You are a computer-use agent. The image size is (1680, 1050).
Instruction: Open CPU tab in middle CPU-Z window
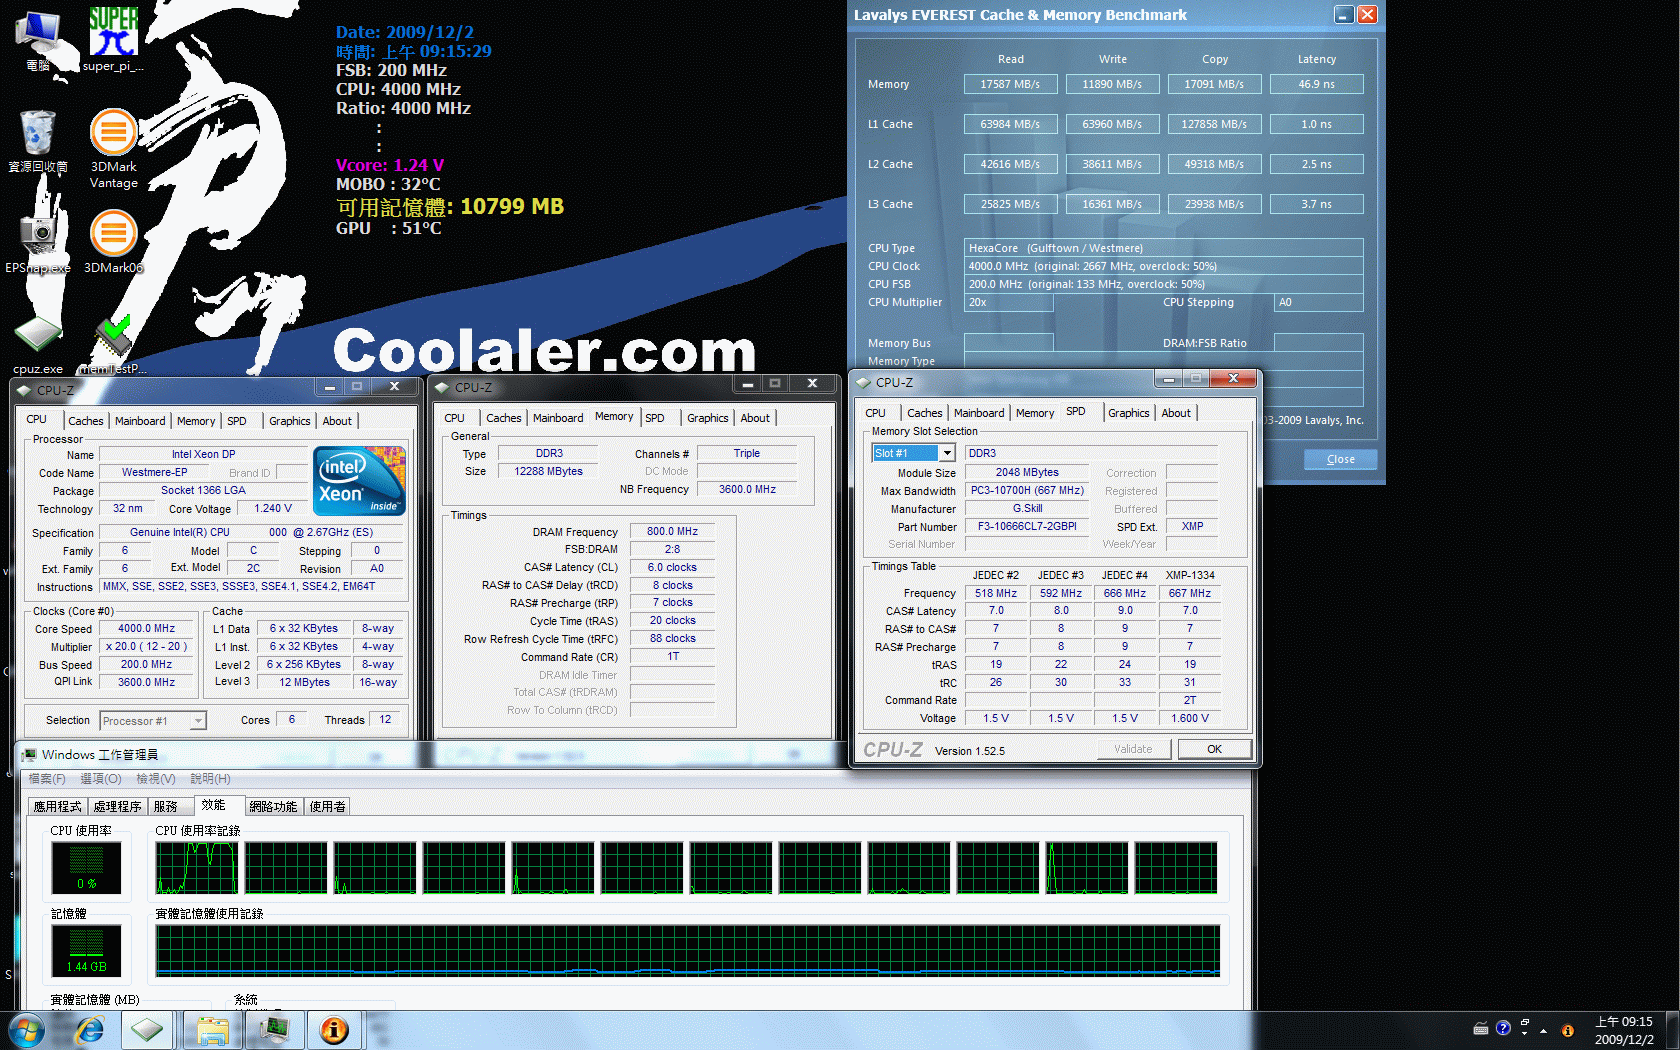(454, 418)
